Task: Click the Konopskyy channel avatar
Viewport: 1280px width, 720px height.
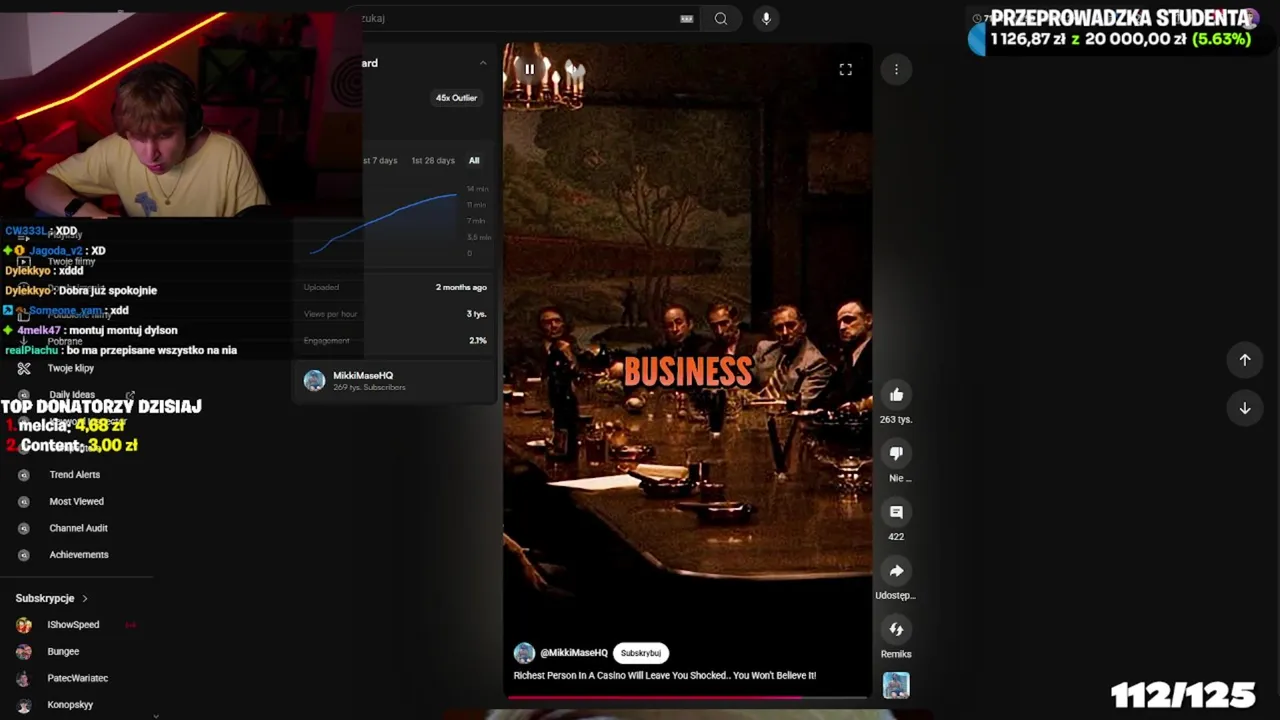Action: click(24, 705)
